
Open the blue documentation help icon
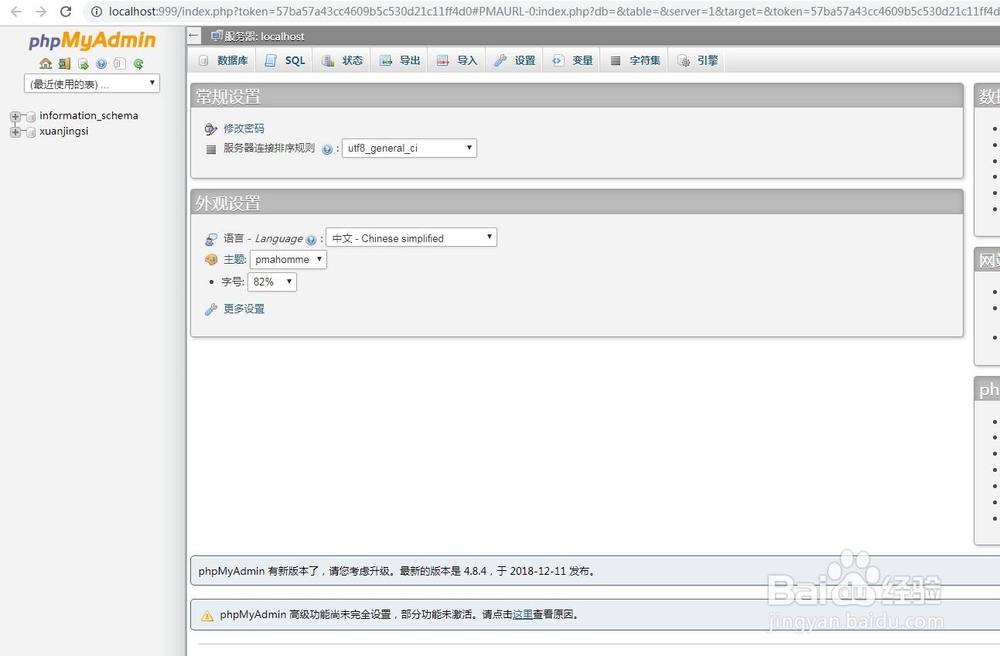click(101, 64)
